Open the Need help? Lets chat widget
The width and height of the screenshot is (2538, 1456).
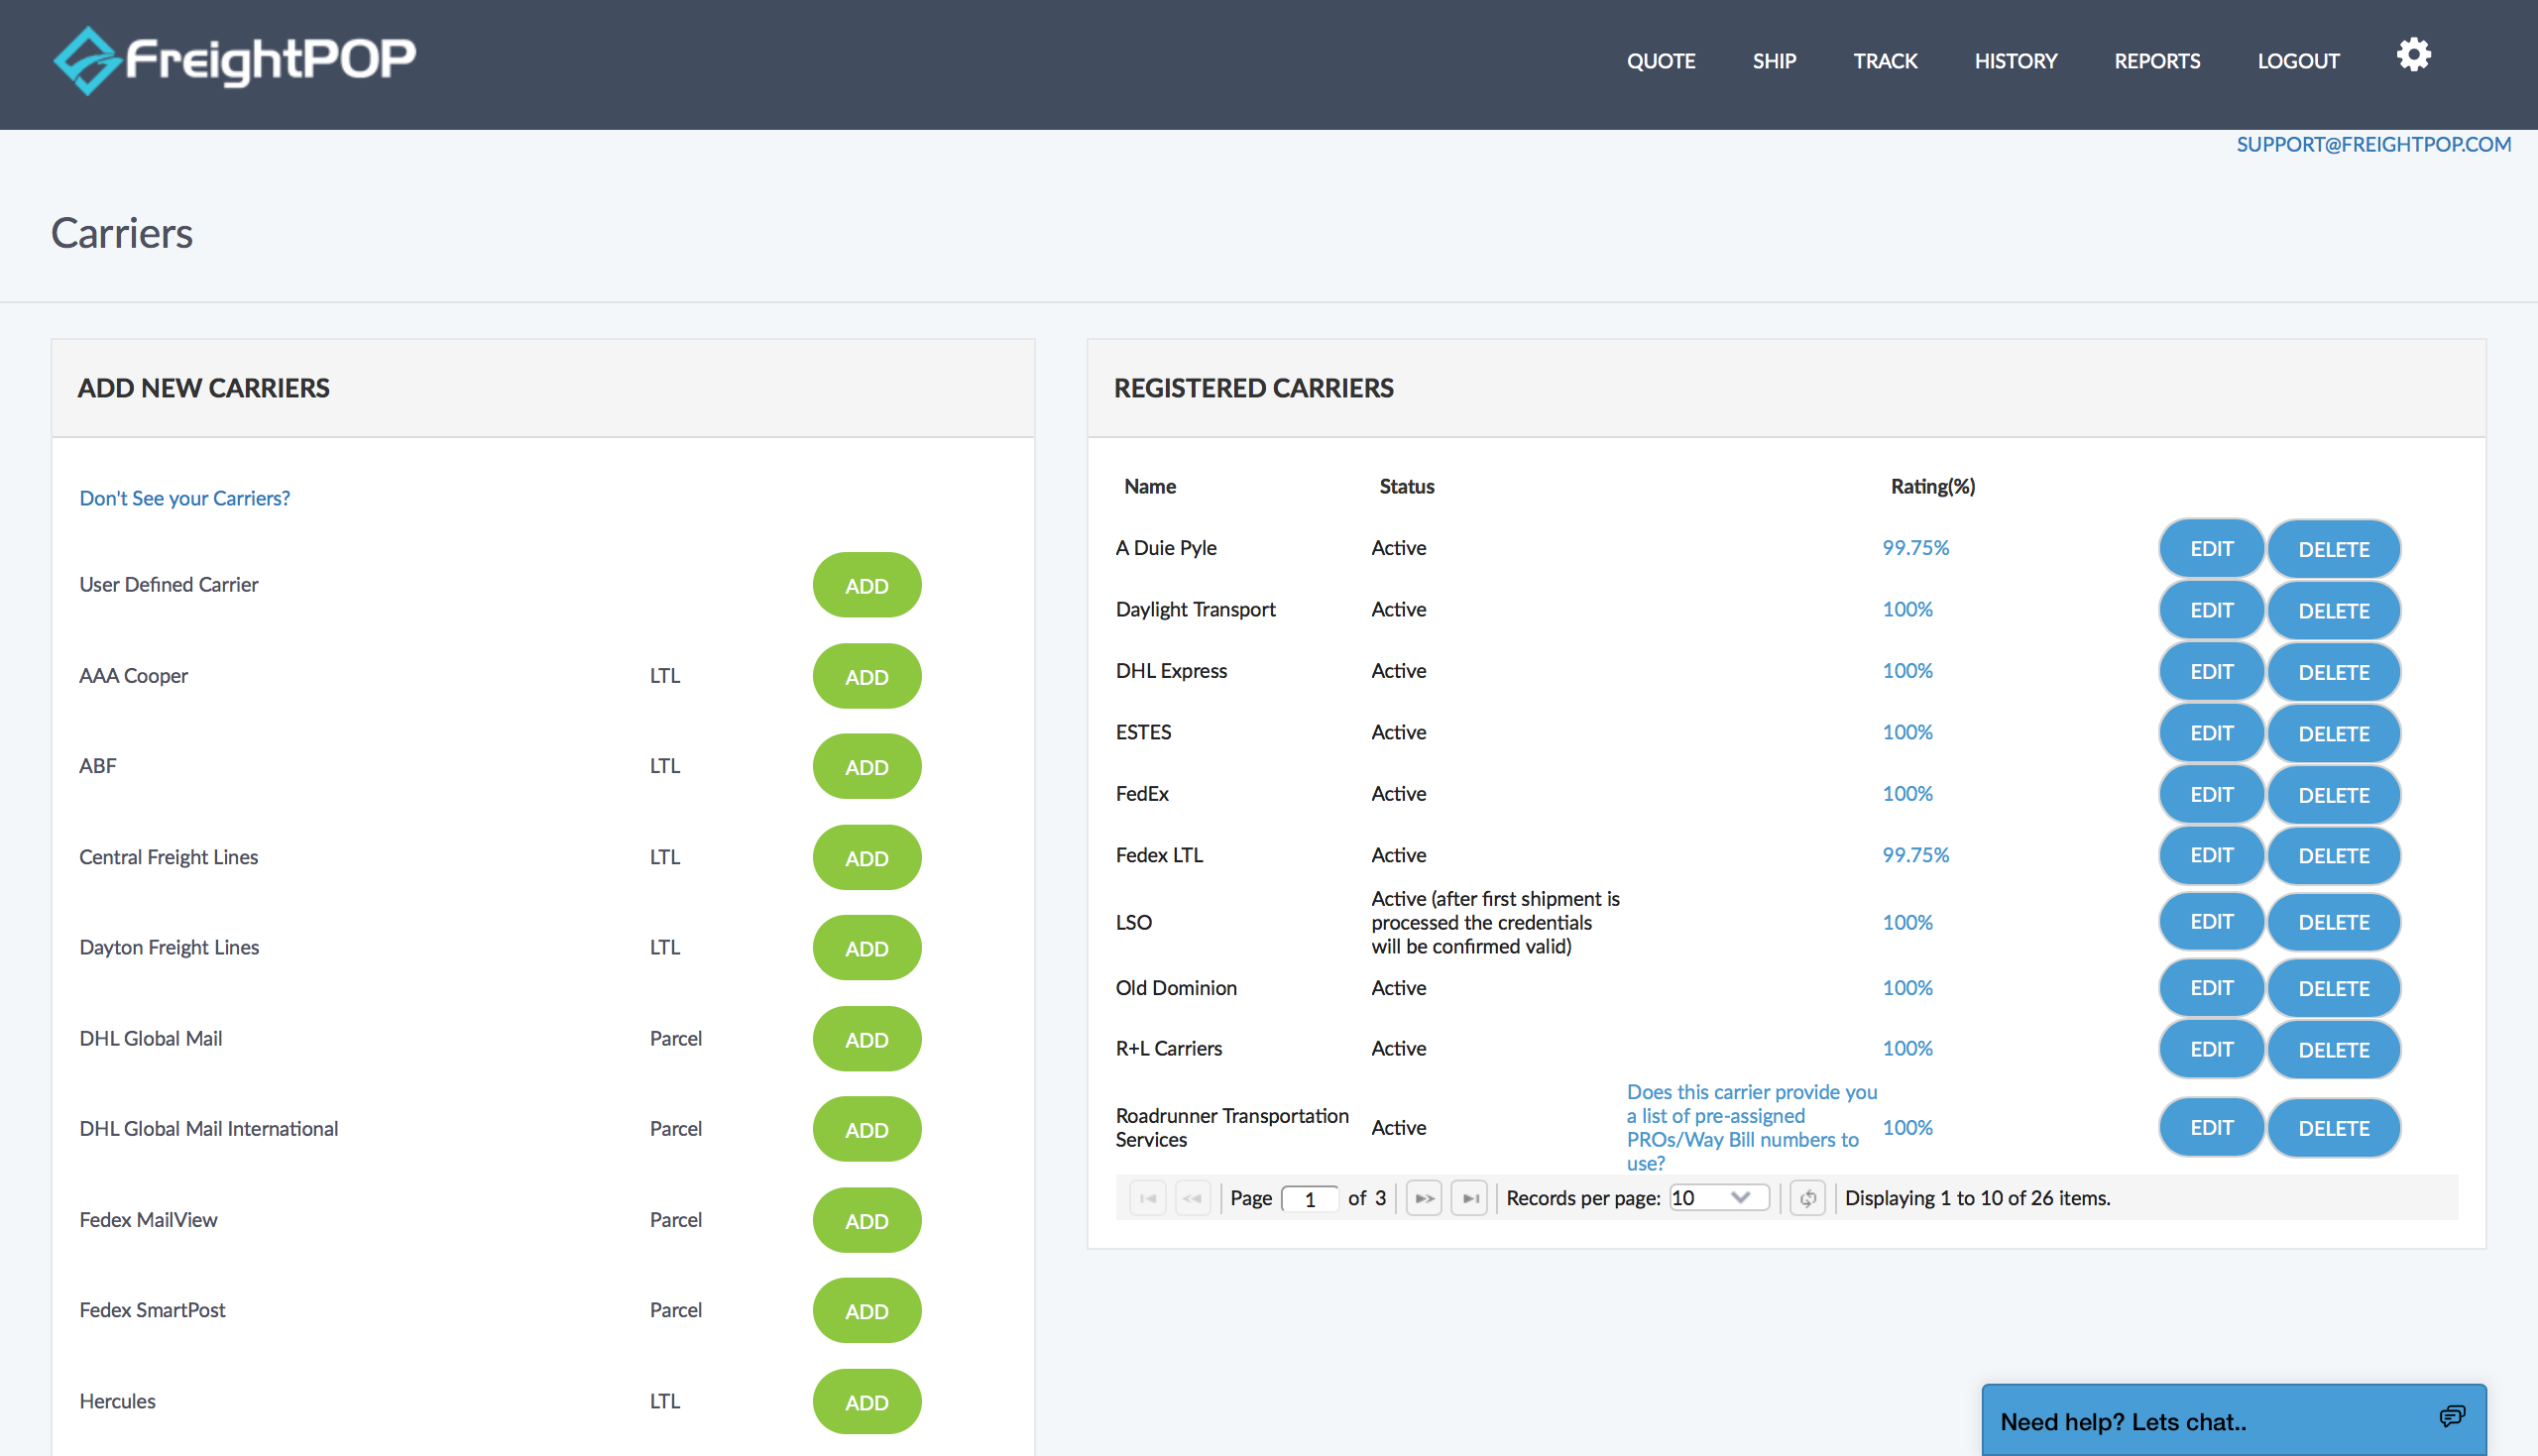click(x=2233, y=1420)
